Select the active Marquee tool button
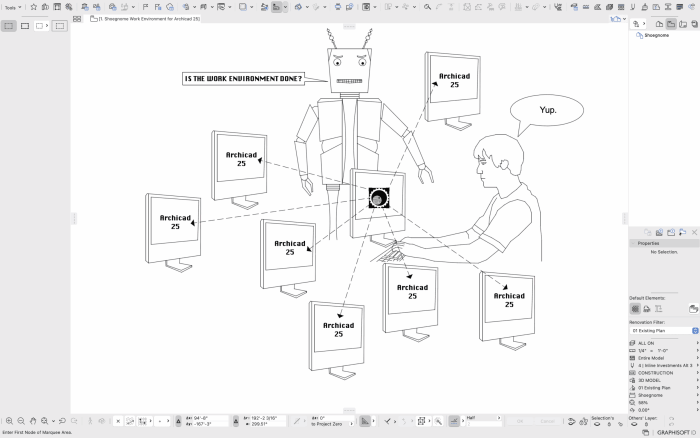 [8, 26]
